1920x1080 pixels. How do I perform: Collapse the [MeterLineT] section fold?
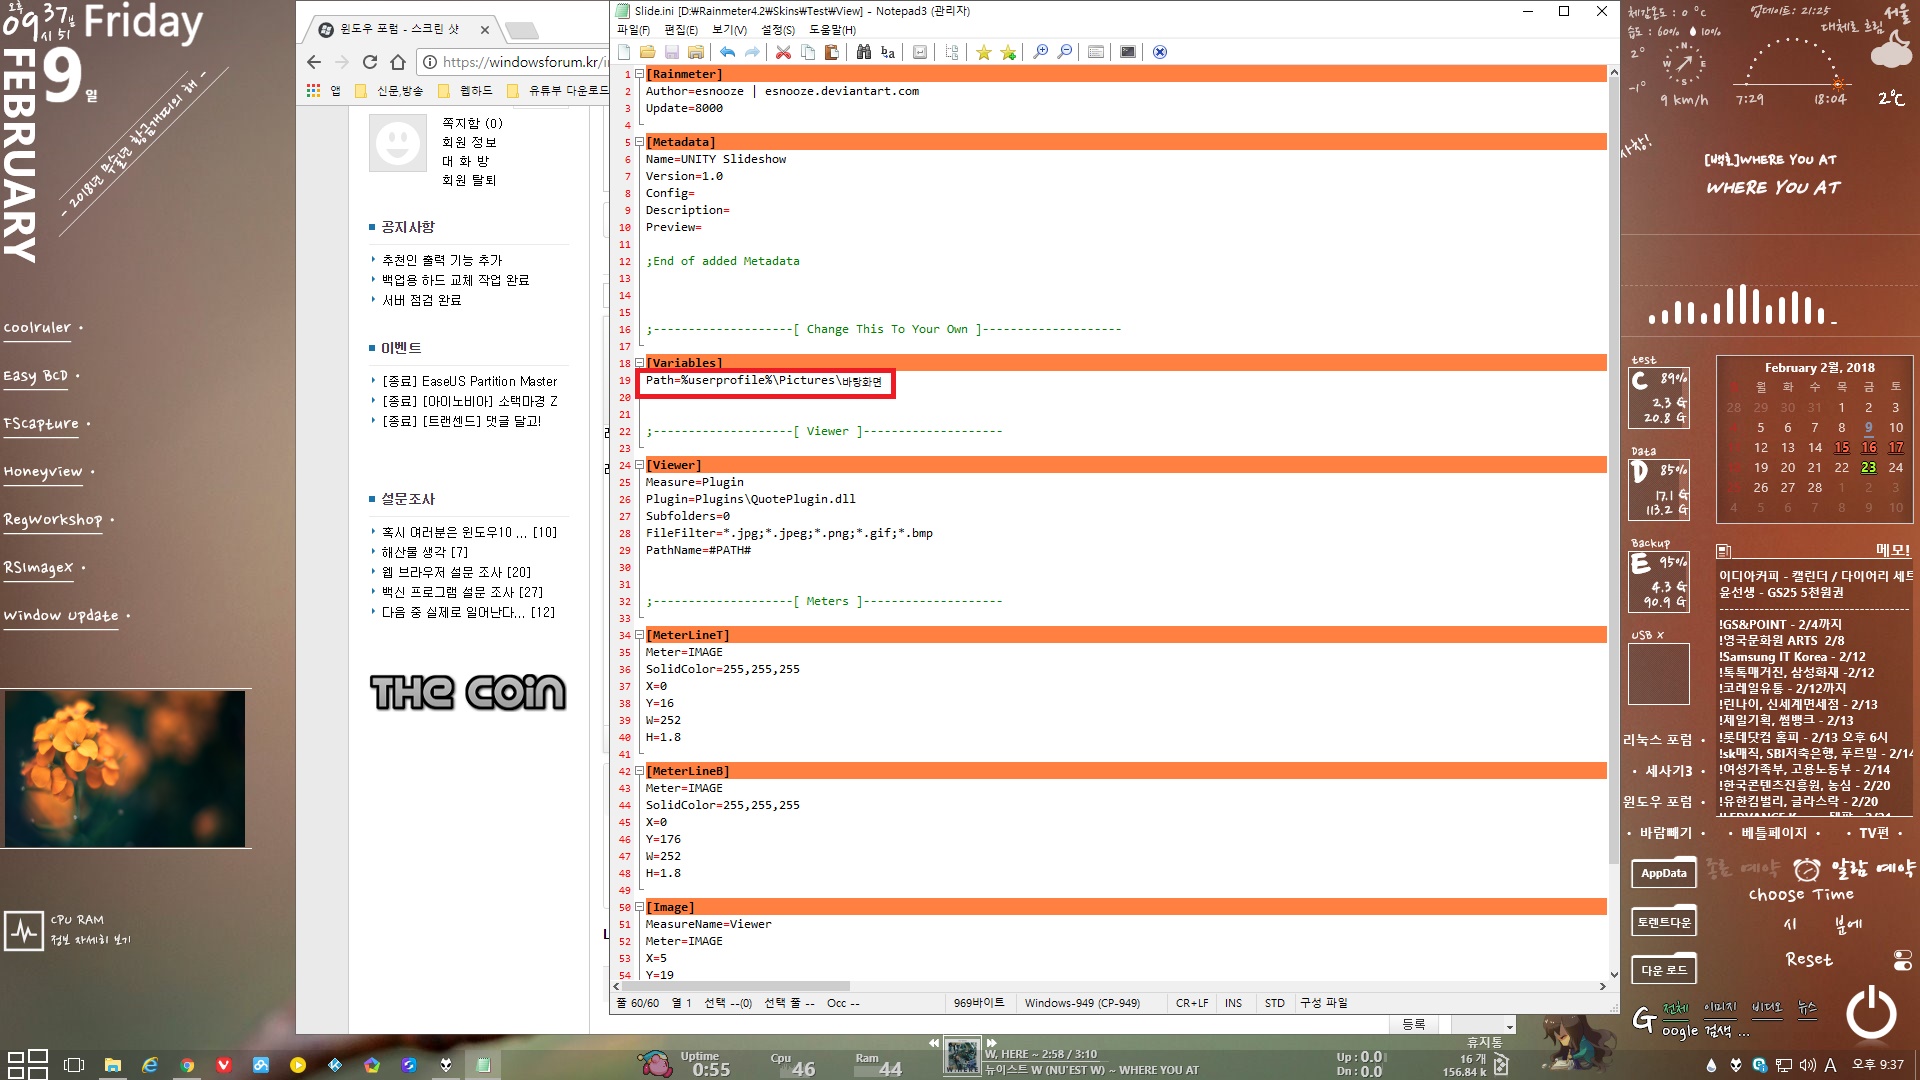click(x=639, y=635)
